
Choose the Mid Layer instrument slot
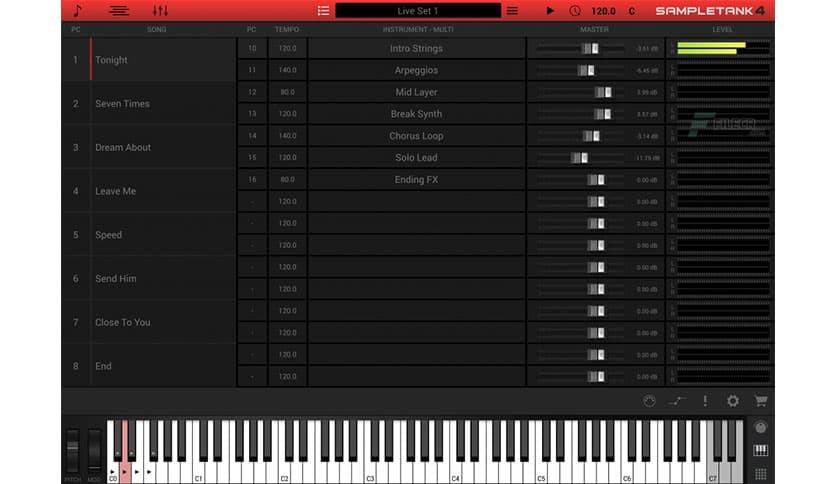[416, 92]
